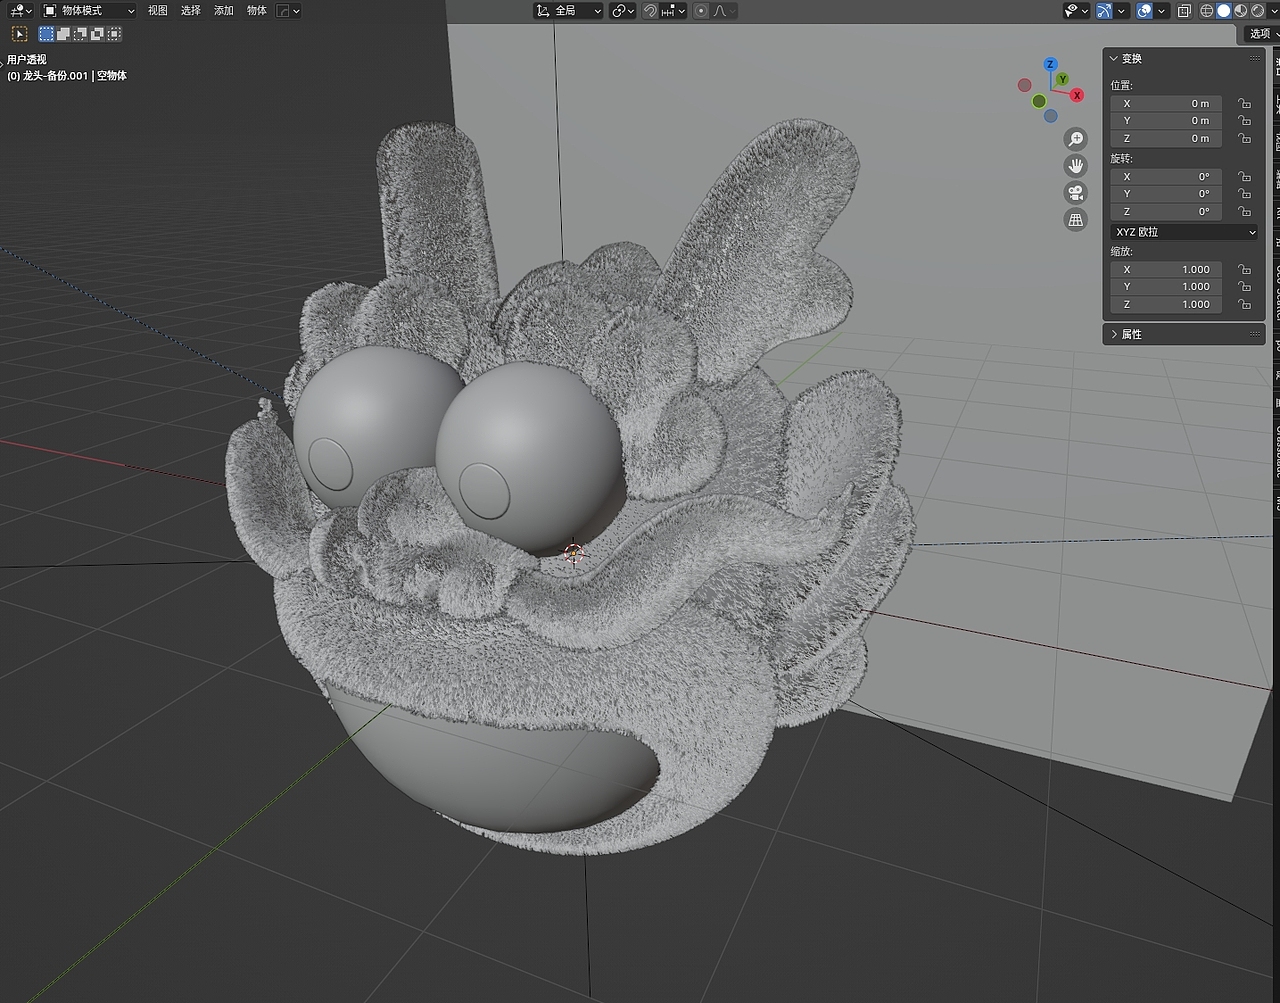Click the negative X axis circle

coord(1025,85)
